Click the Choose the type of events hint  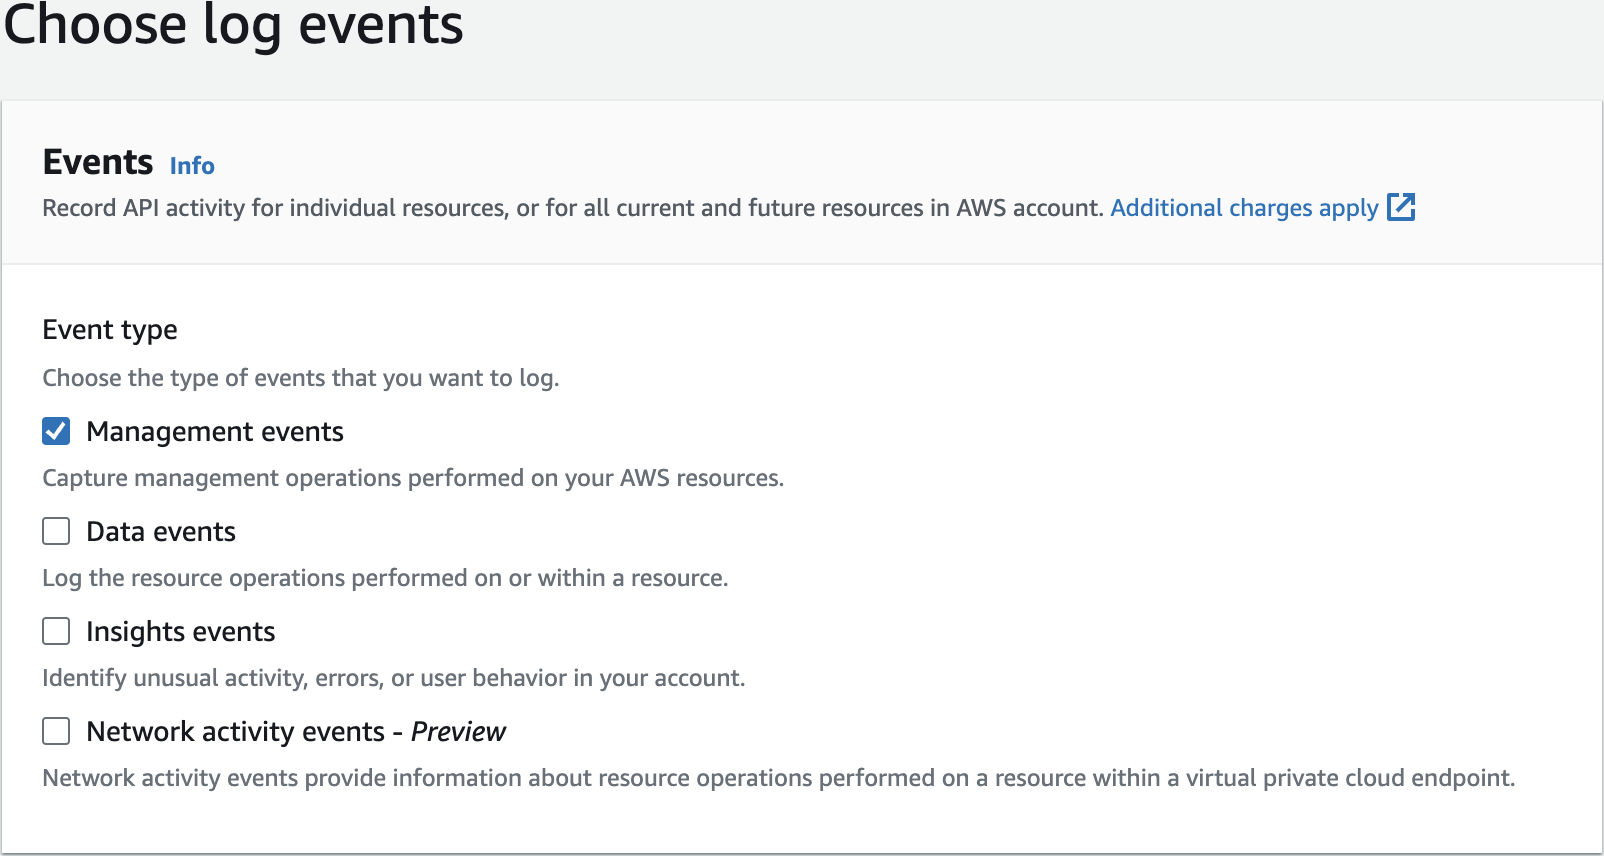[x=300, y=378]
